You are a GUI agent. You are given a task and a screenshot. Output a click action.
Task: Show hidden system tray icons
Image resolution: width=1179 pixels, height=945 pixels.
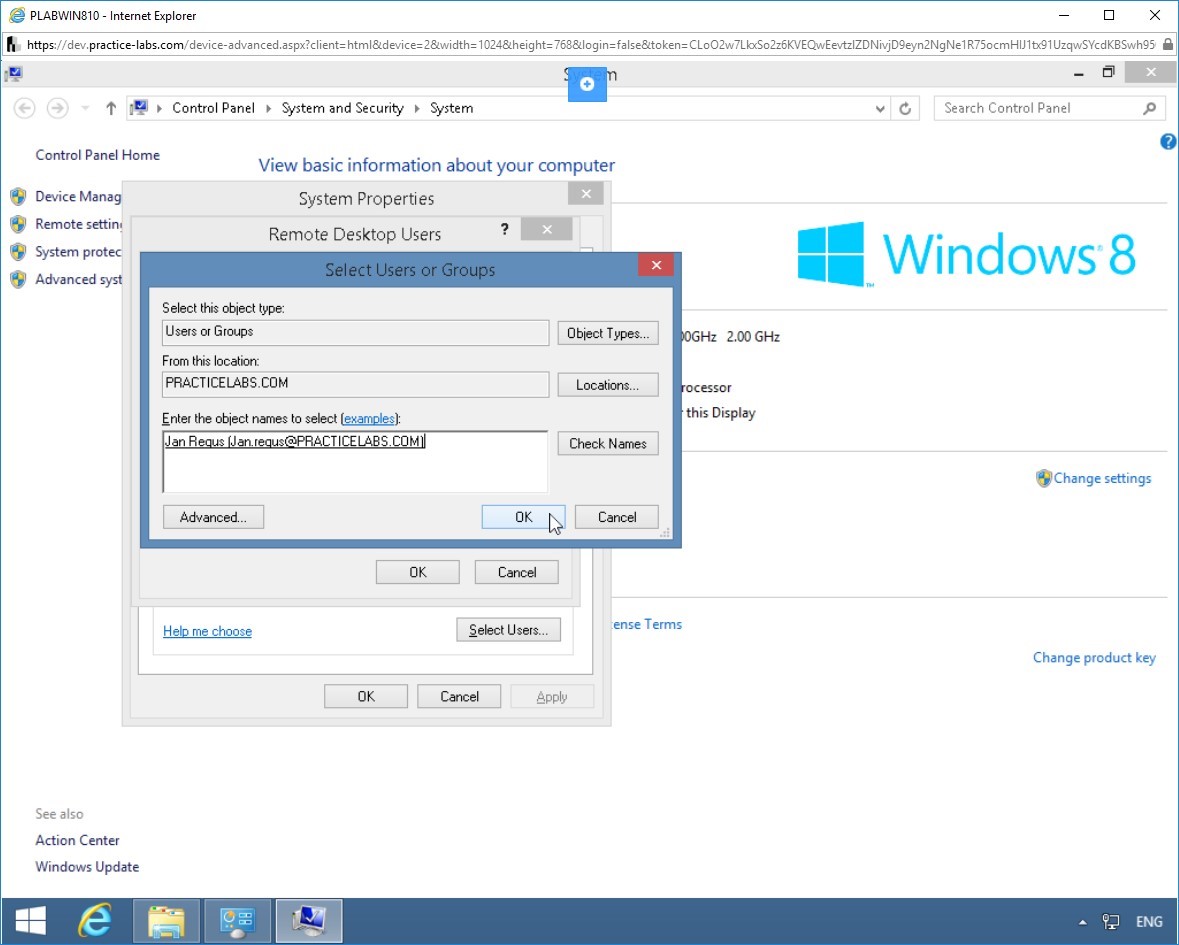pos(1083,922)
